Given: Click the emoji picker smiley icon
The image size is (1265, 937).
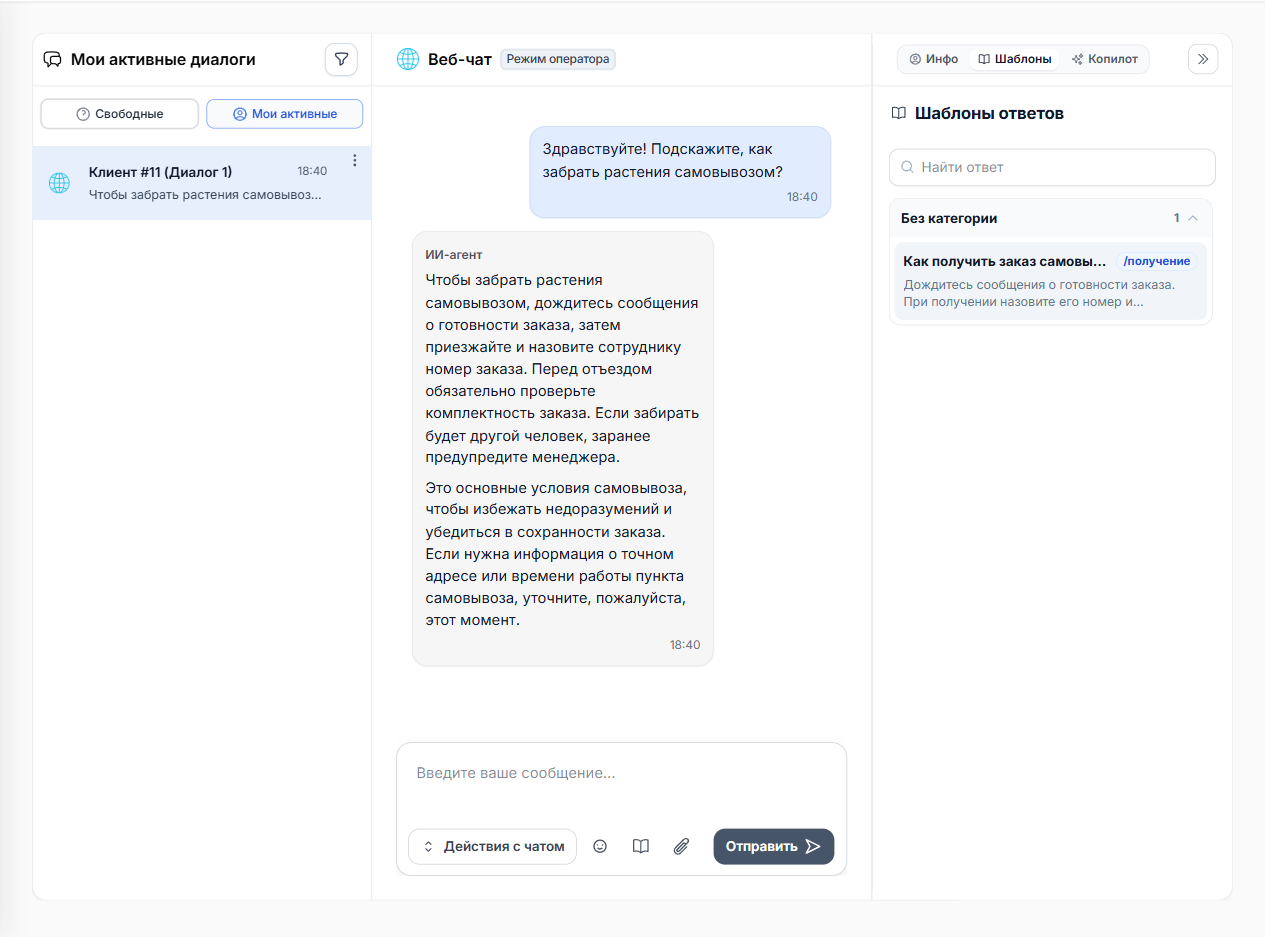Looking at the screenshot, I should point(600,846).
